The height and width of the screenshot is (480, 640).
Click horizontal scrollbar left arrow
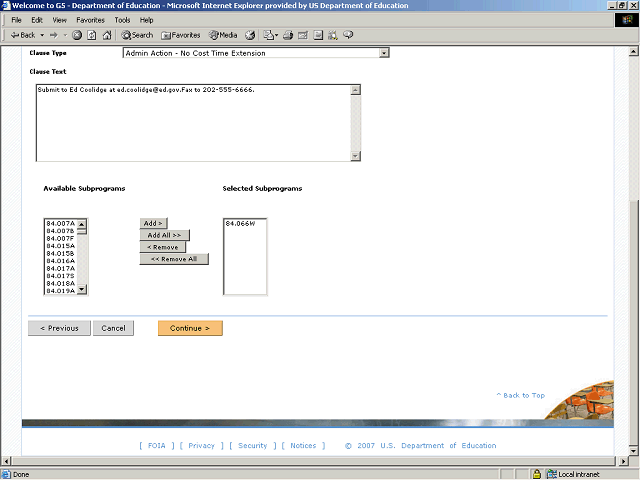coord(6,461)
